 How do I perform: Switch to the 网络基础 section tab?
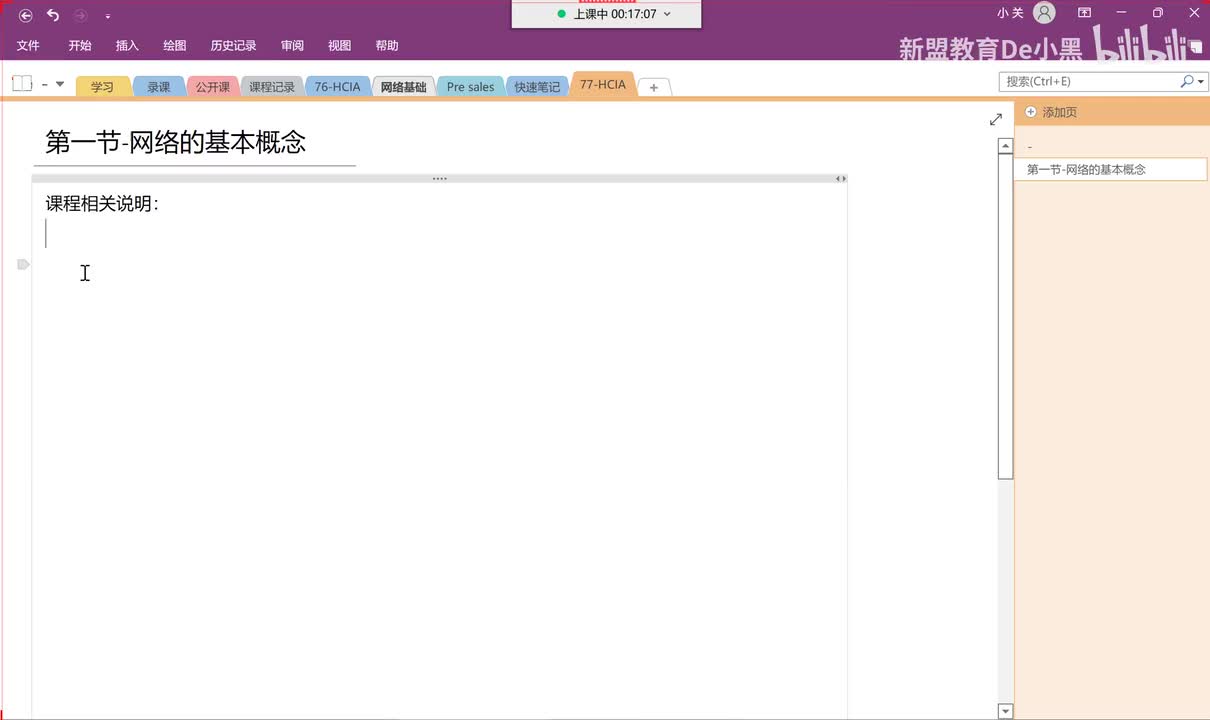click(x=404, y=87)
